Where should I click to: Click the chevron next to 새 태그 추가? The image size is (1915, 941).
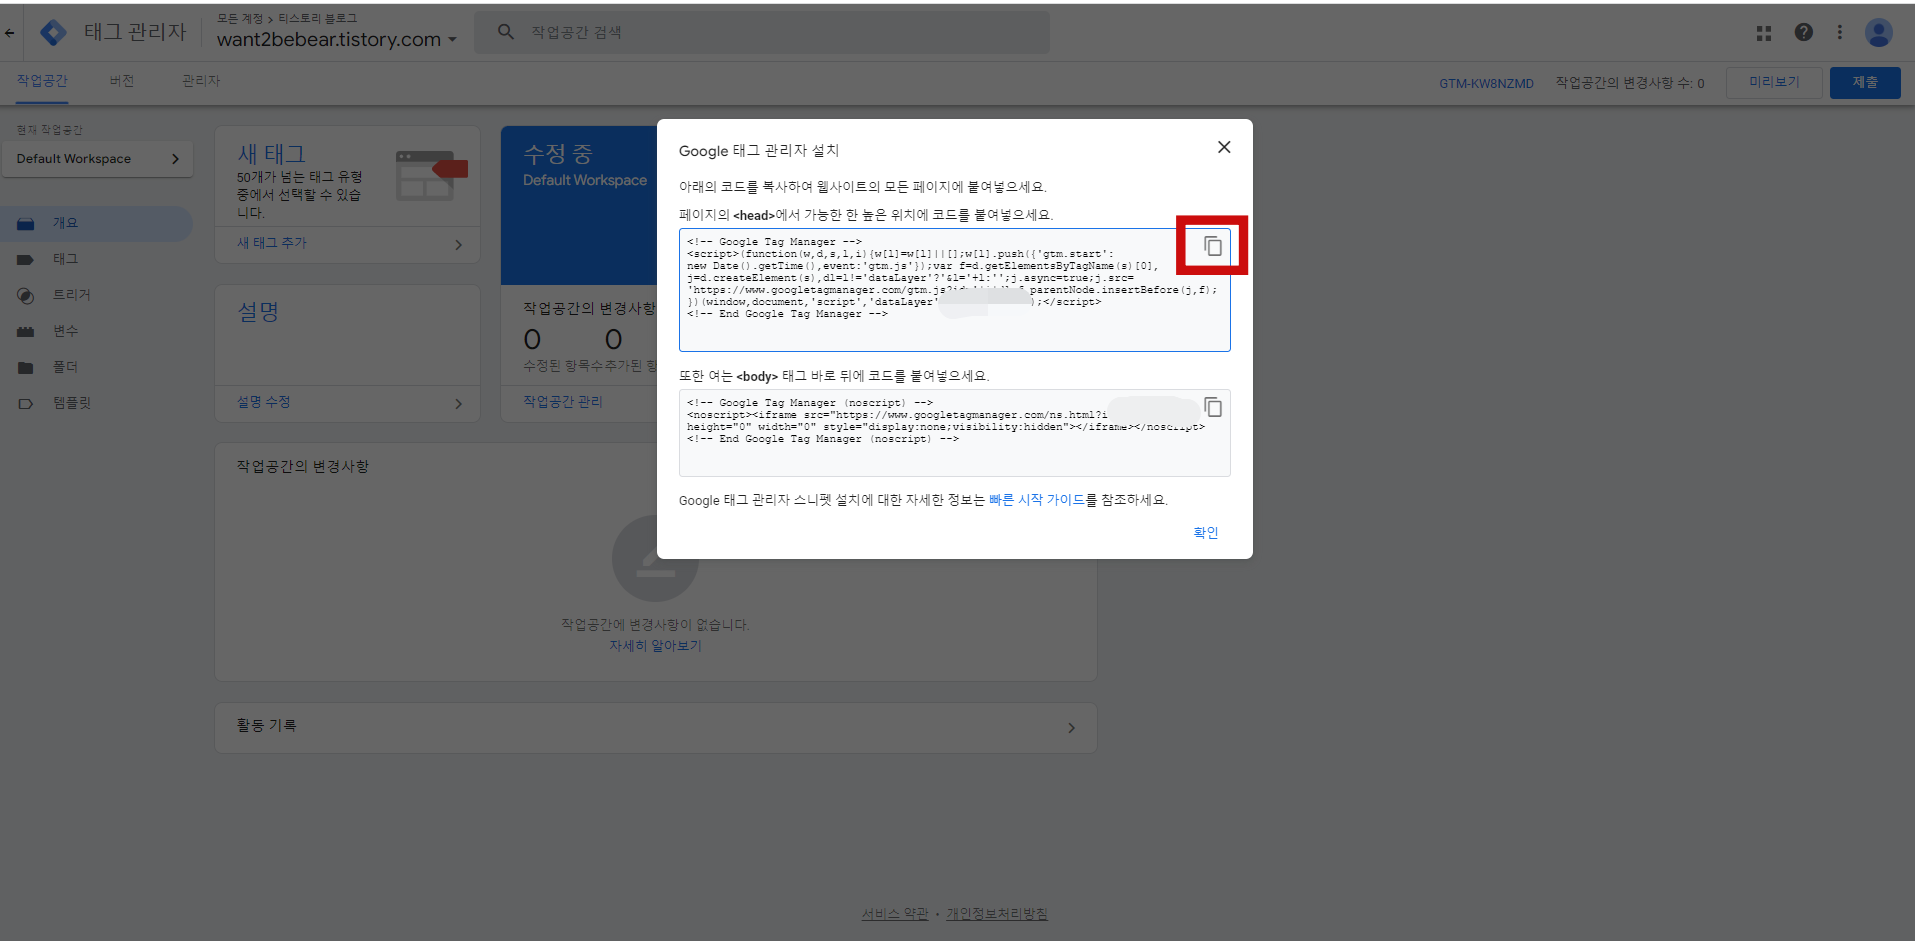click(459, 244)
